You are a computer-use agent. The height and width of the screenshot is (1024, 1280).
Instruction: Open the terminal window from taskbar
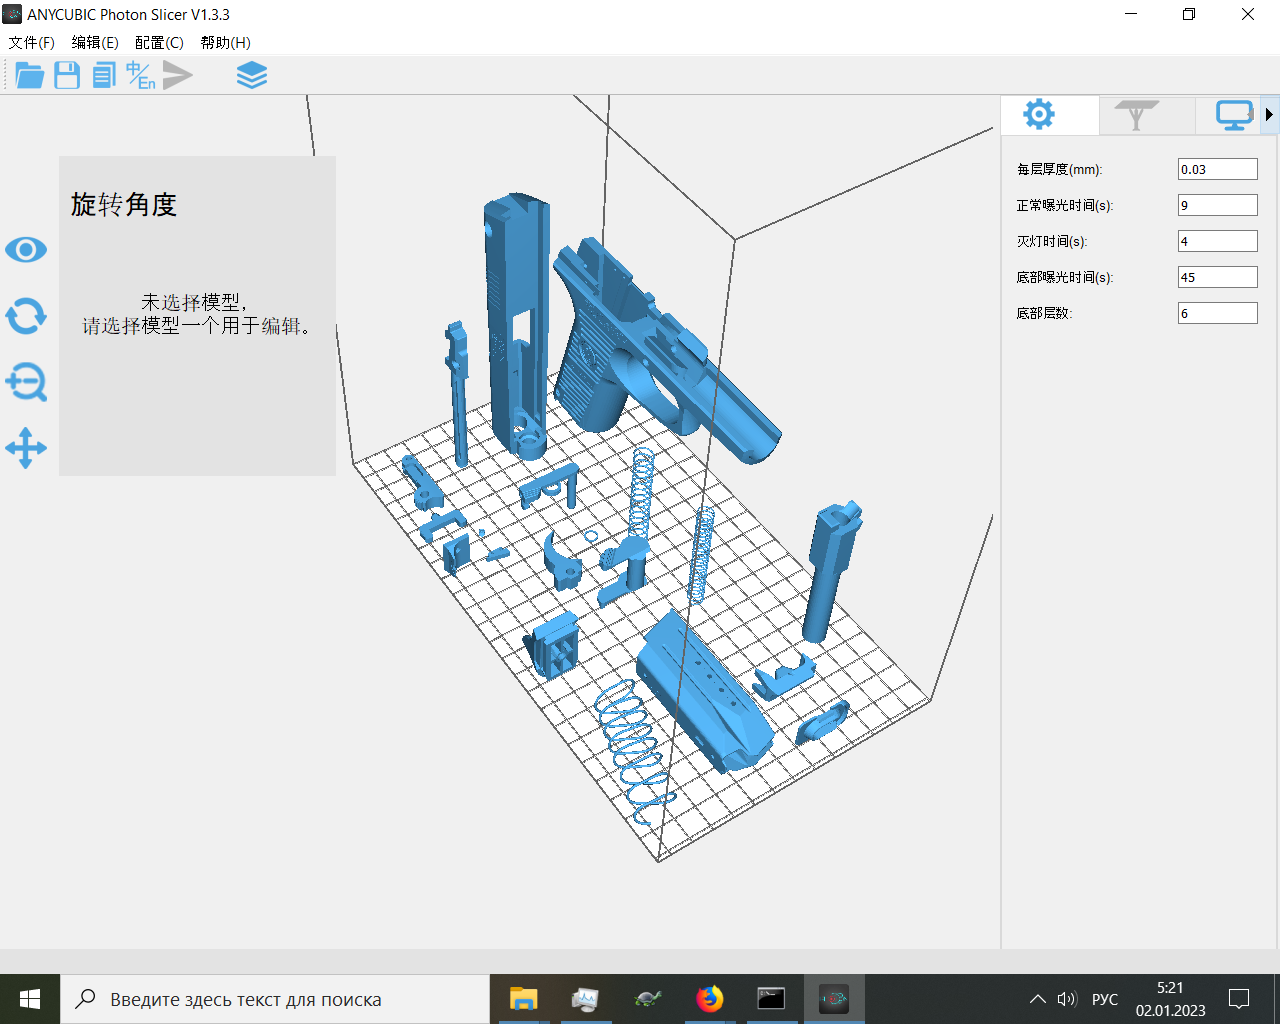coord(771,999)
